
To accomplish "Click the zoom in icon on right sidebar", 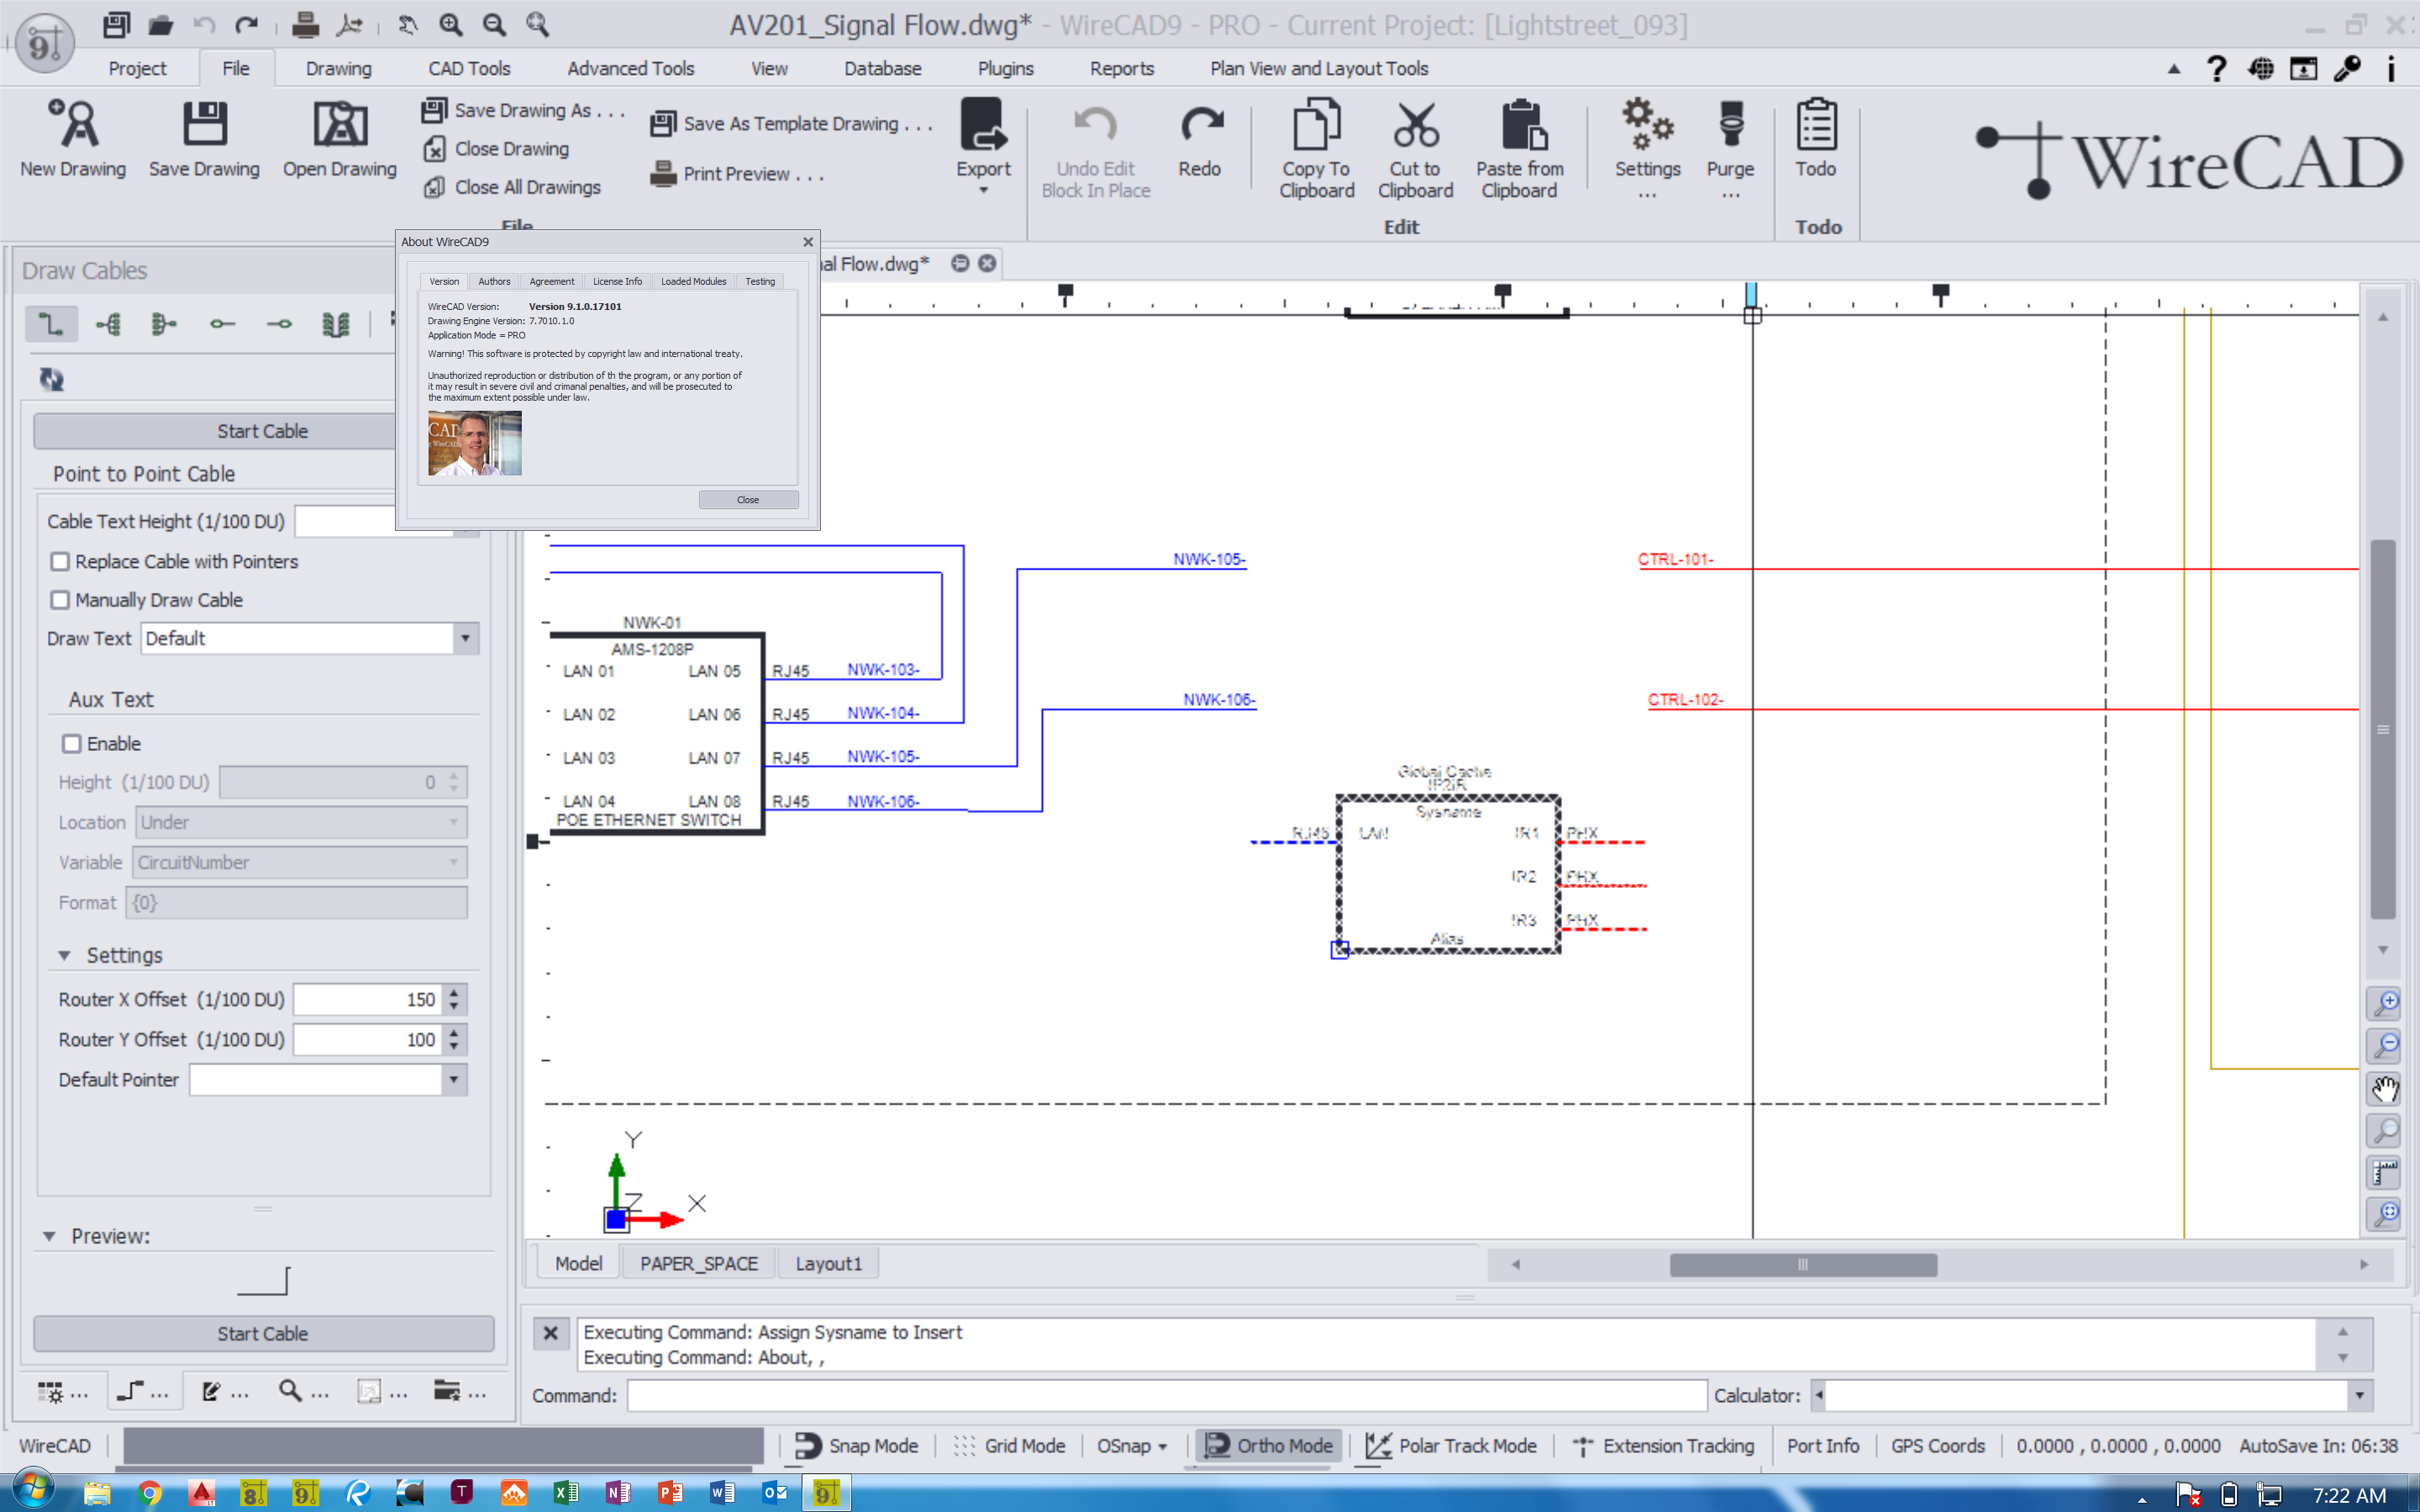I will [2385, 1003].
